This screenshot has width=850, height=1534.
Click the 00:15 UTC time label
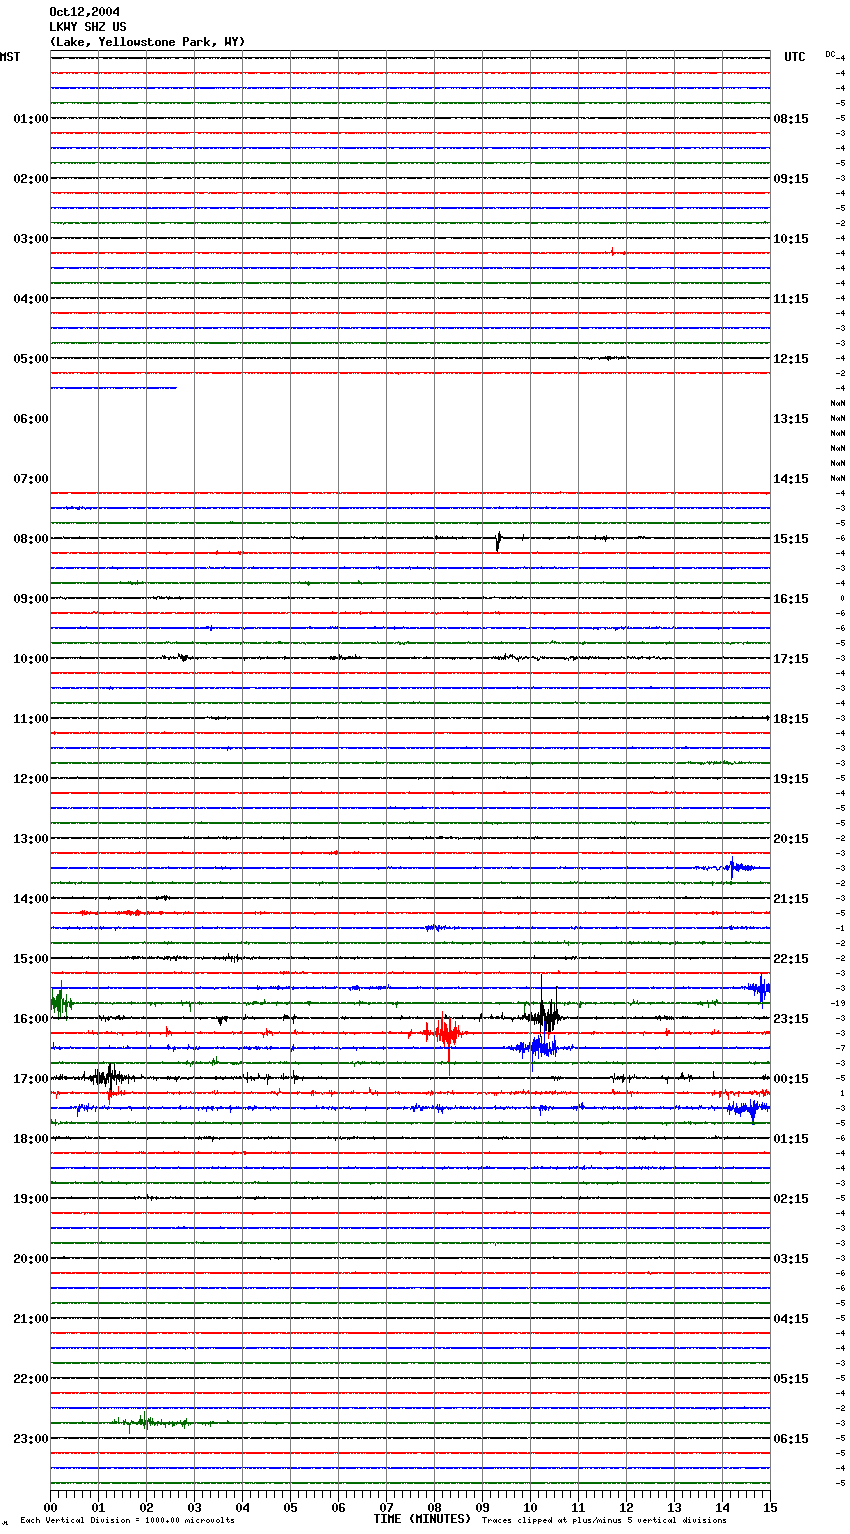tap(791, 1078)
